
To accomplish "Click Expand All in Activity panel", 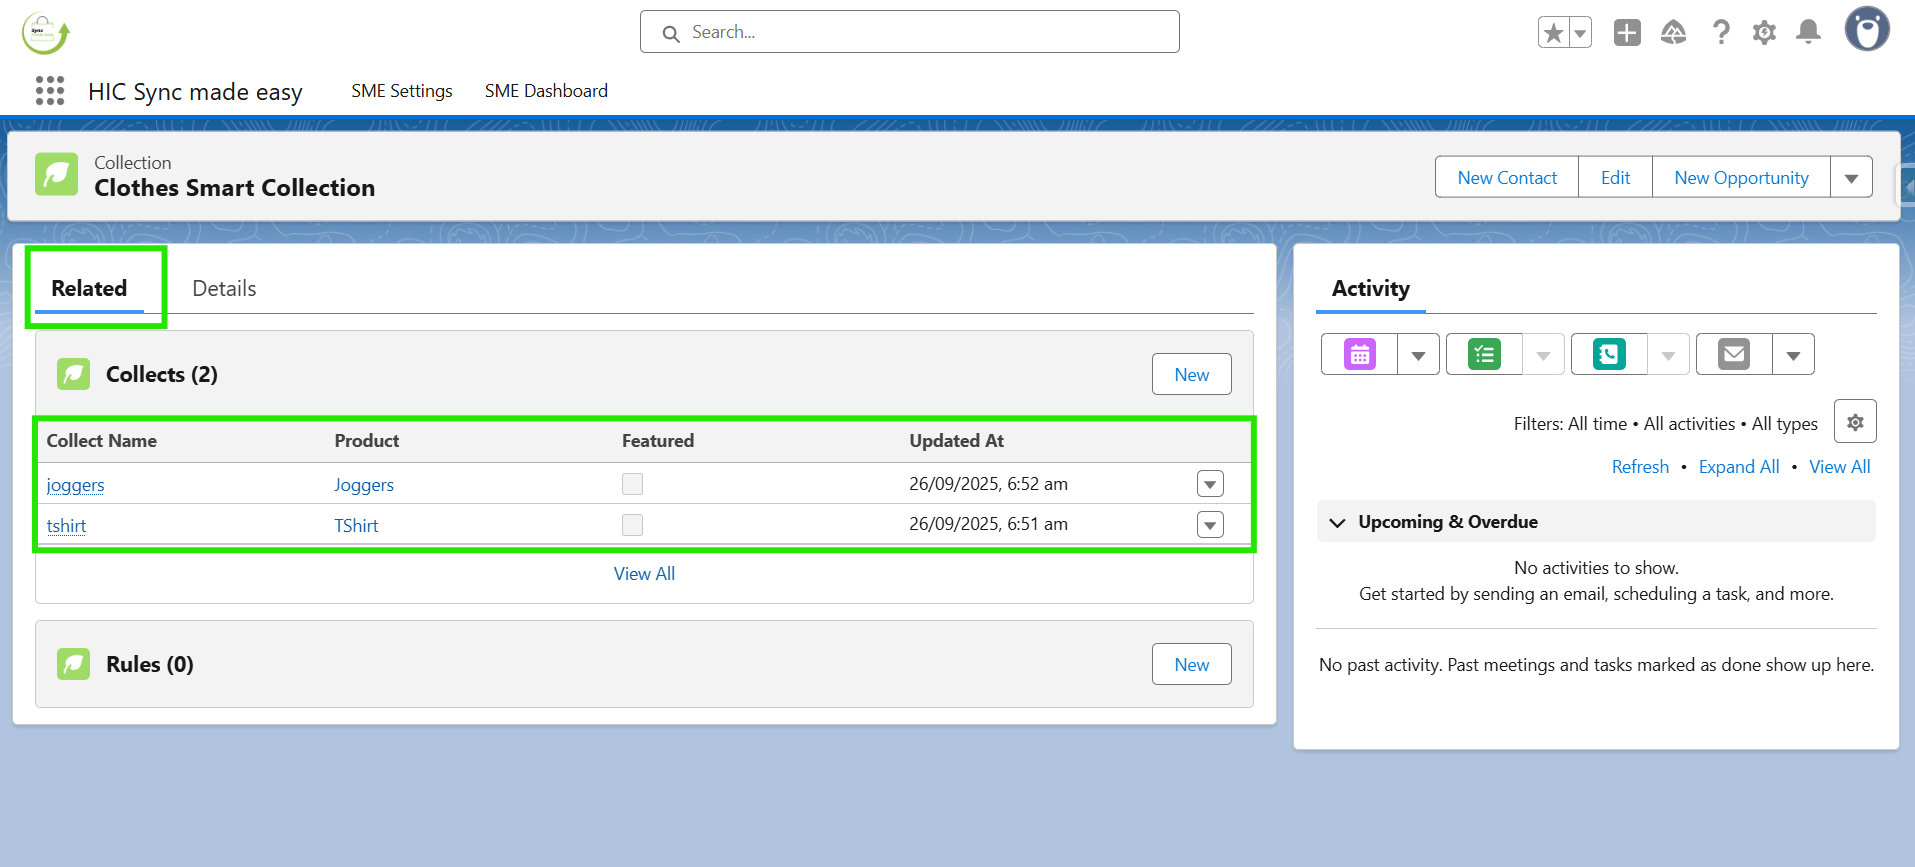I will tap(1739, 467).
